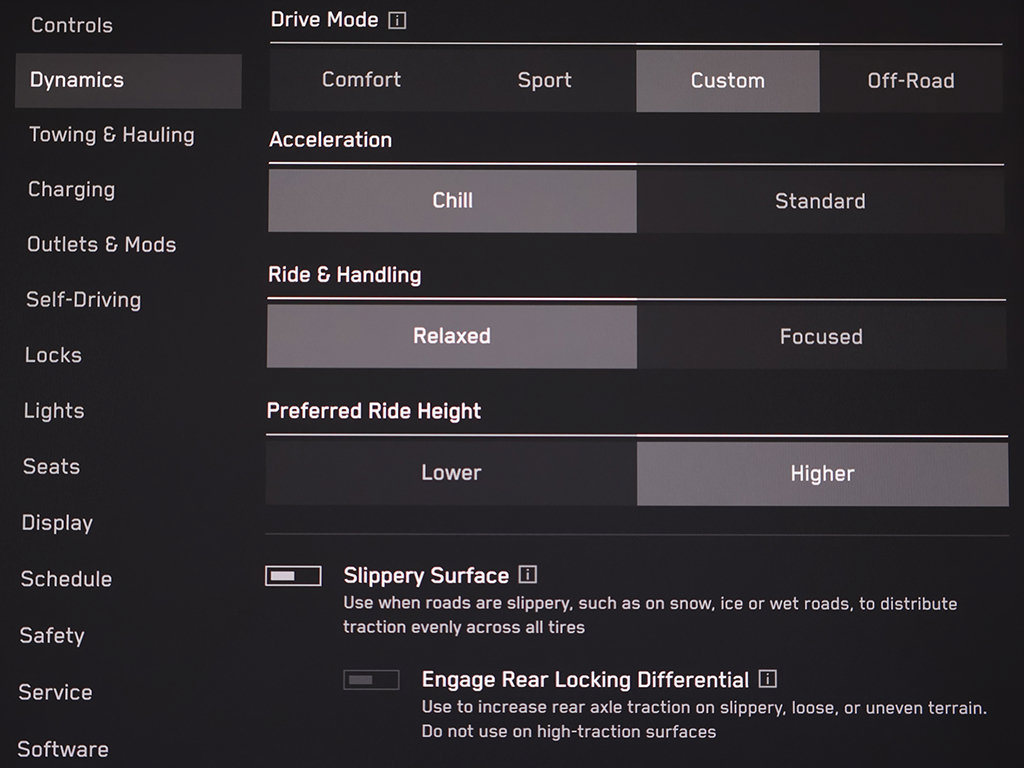Switch drive mode to Sport

click(x=545, y=80)
